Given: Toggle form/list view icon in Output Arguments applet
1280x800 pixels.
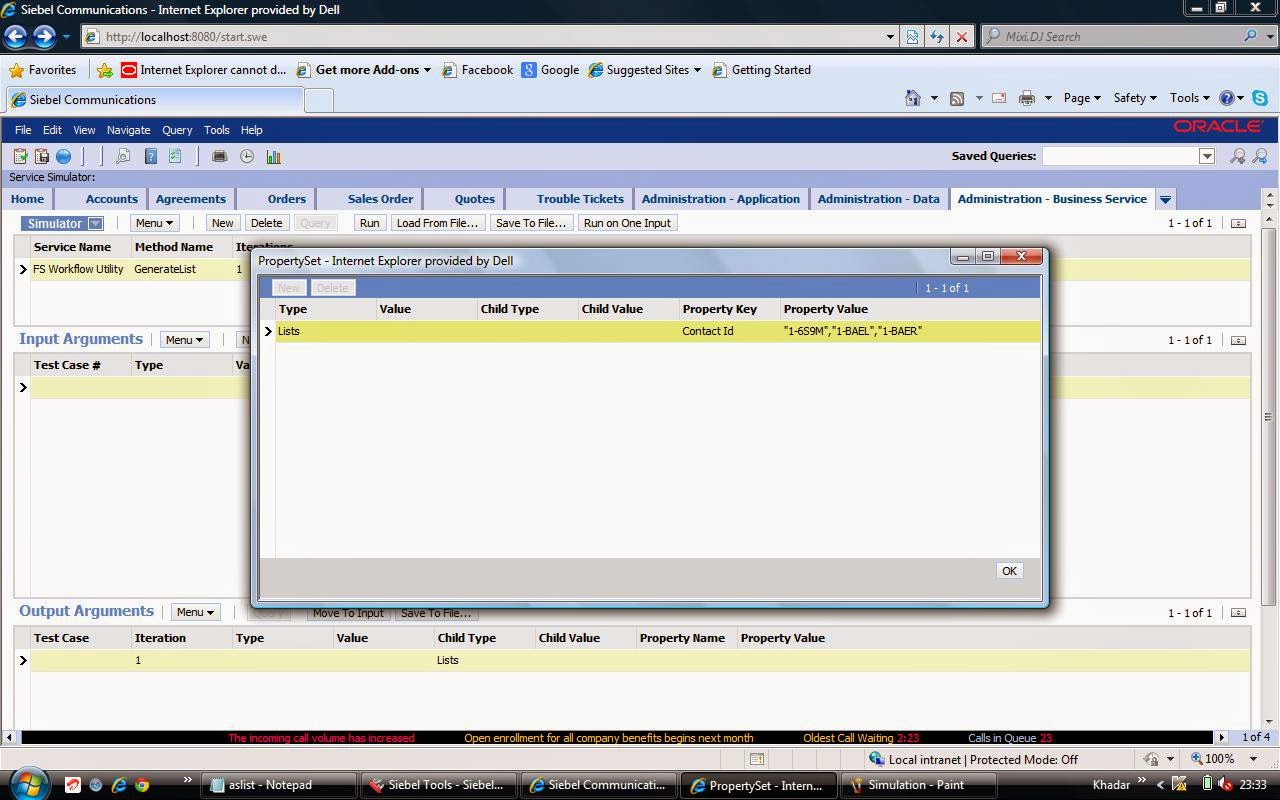Looking at the screenshot, I should (1238, 613).
